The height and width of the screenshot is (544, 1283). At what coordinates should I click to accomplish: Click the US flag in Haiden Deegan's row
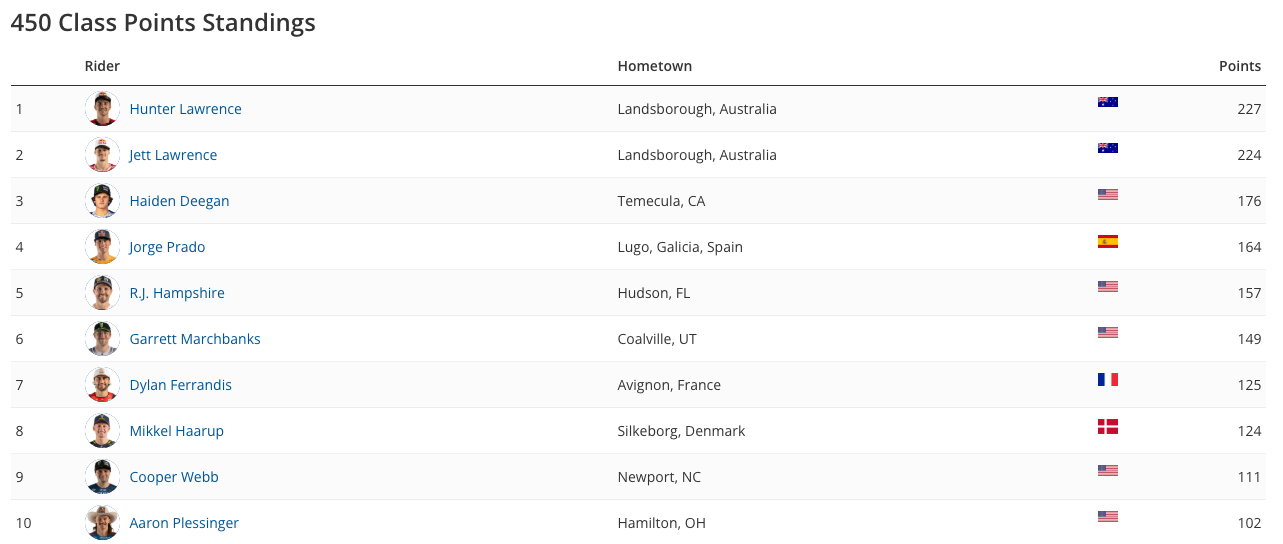(x=1108, y=195)
